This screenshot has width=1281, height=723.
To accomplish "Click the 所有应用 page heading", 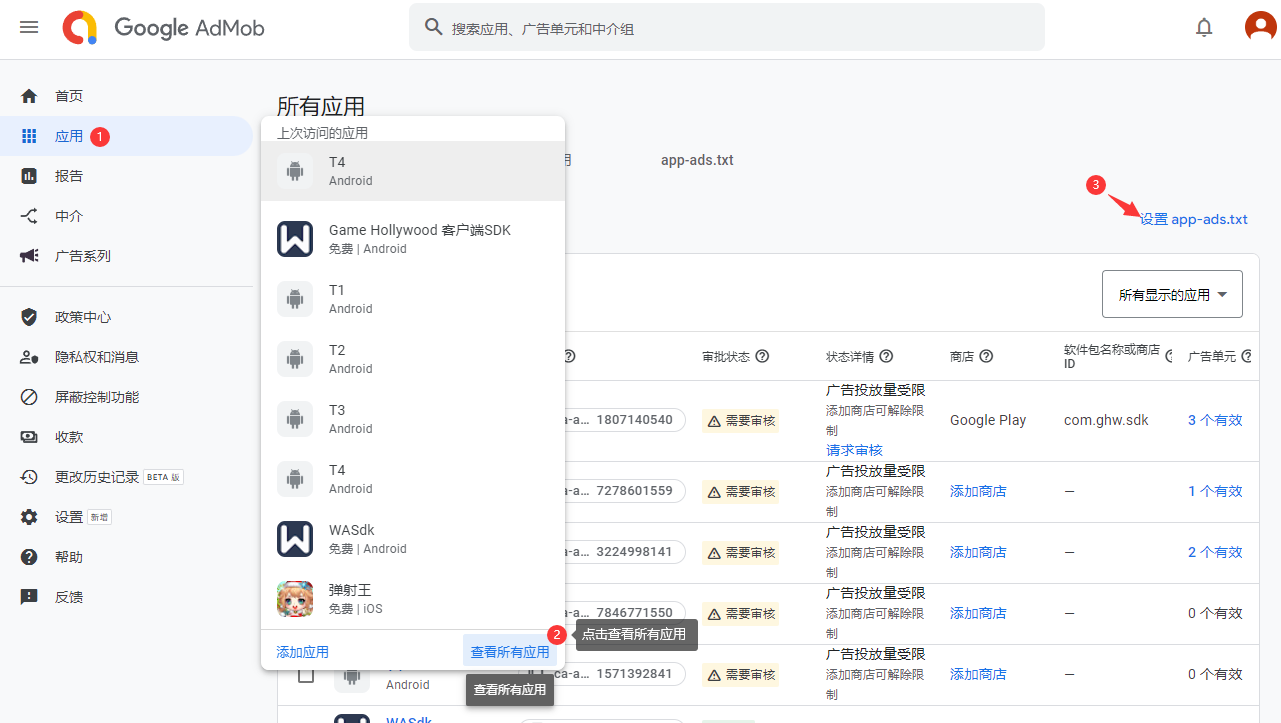I will coord(321,106).
